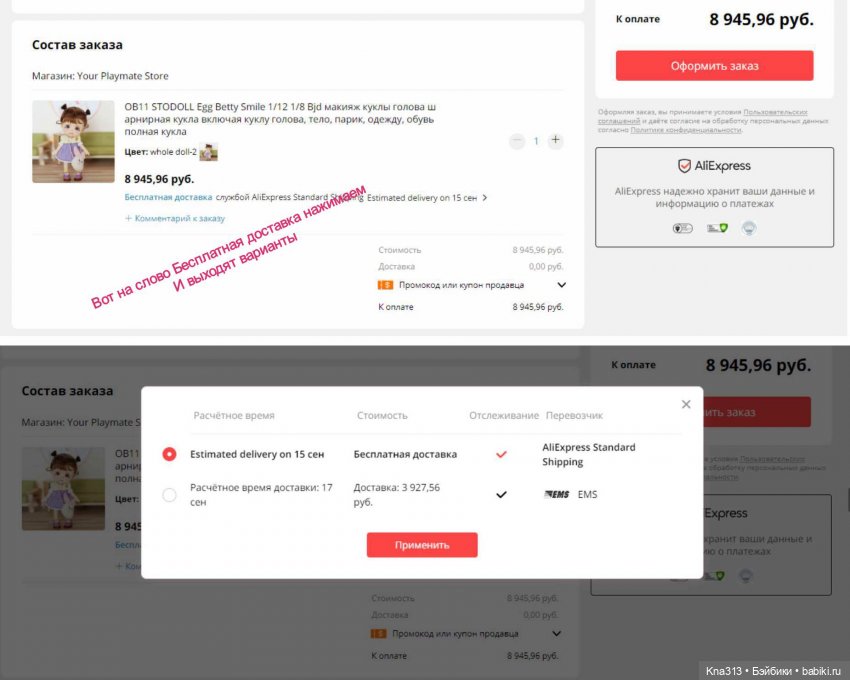The width and height of the screenshot is (850, 680).
Task: Click the Бесплатная доставка link
Action: (168, 197)
